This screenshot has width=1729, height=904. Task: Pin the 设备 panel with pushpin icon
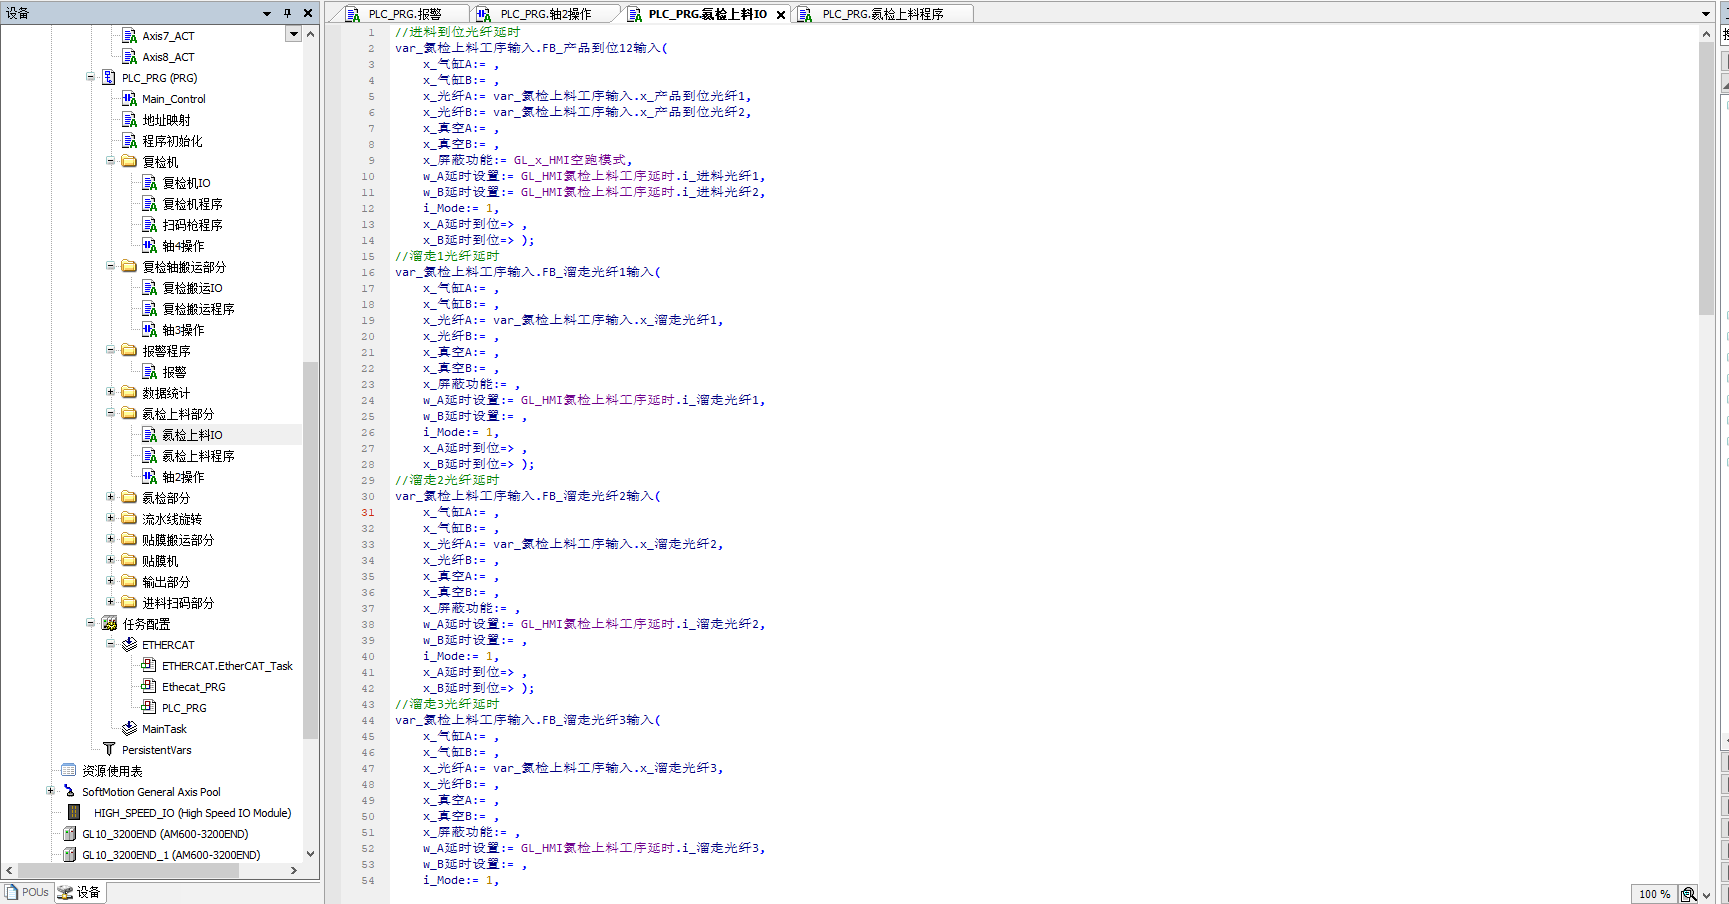coord(287,13)
